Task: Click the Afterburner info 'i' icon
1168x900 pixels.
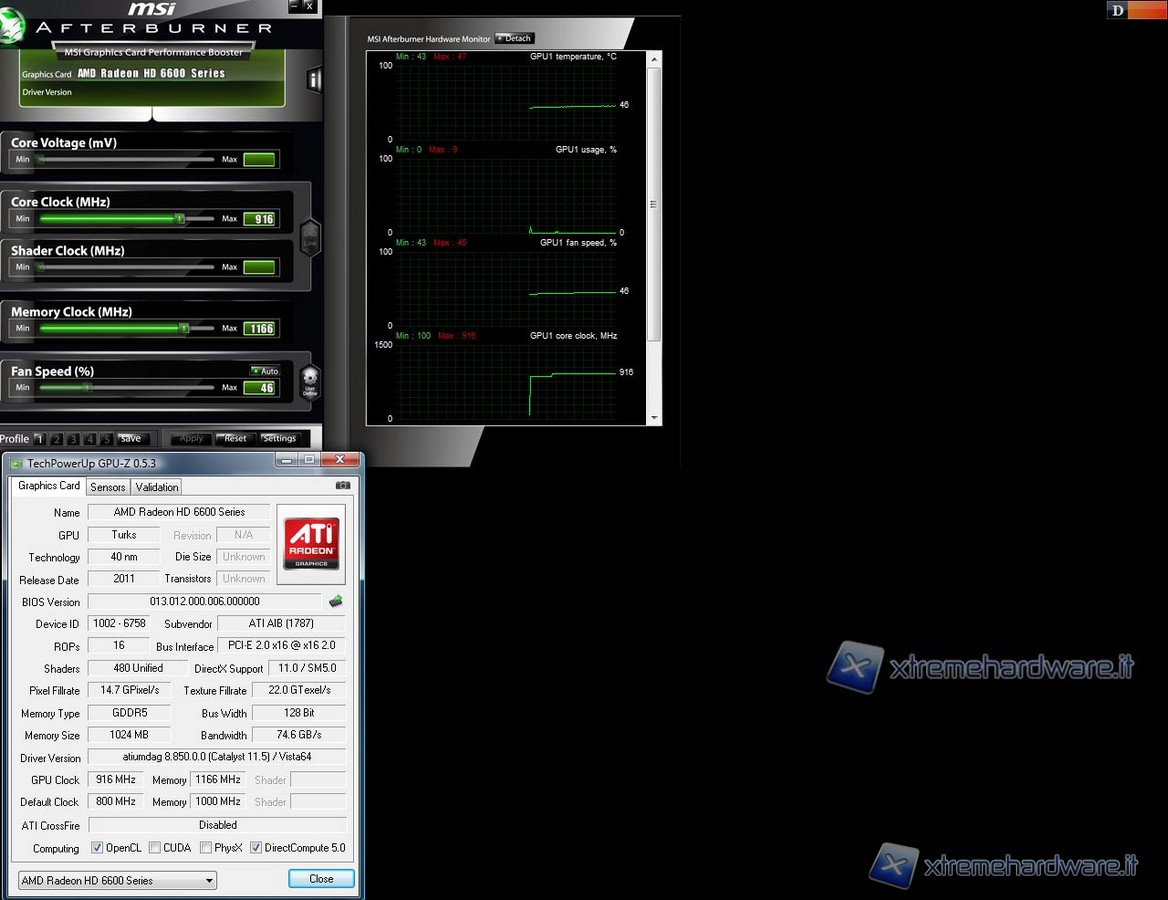Action: 314,81
